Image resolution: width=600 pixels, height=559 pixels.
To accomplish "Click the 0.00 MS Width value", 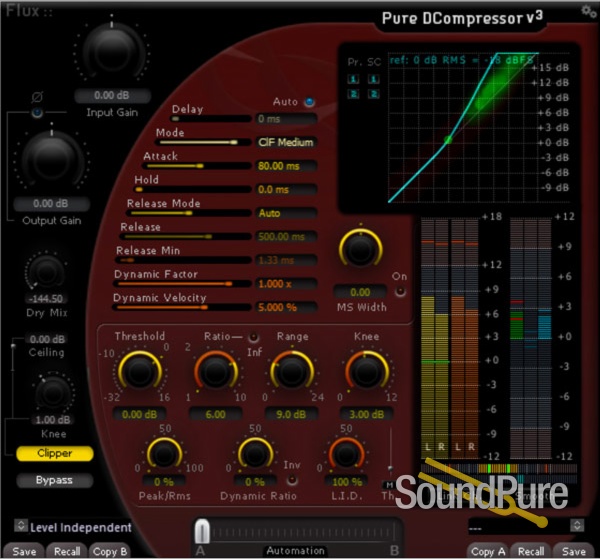I will click(360, 292).
